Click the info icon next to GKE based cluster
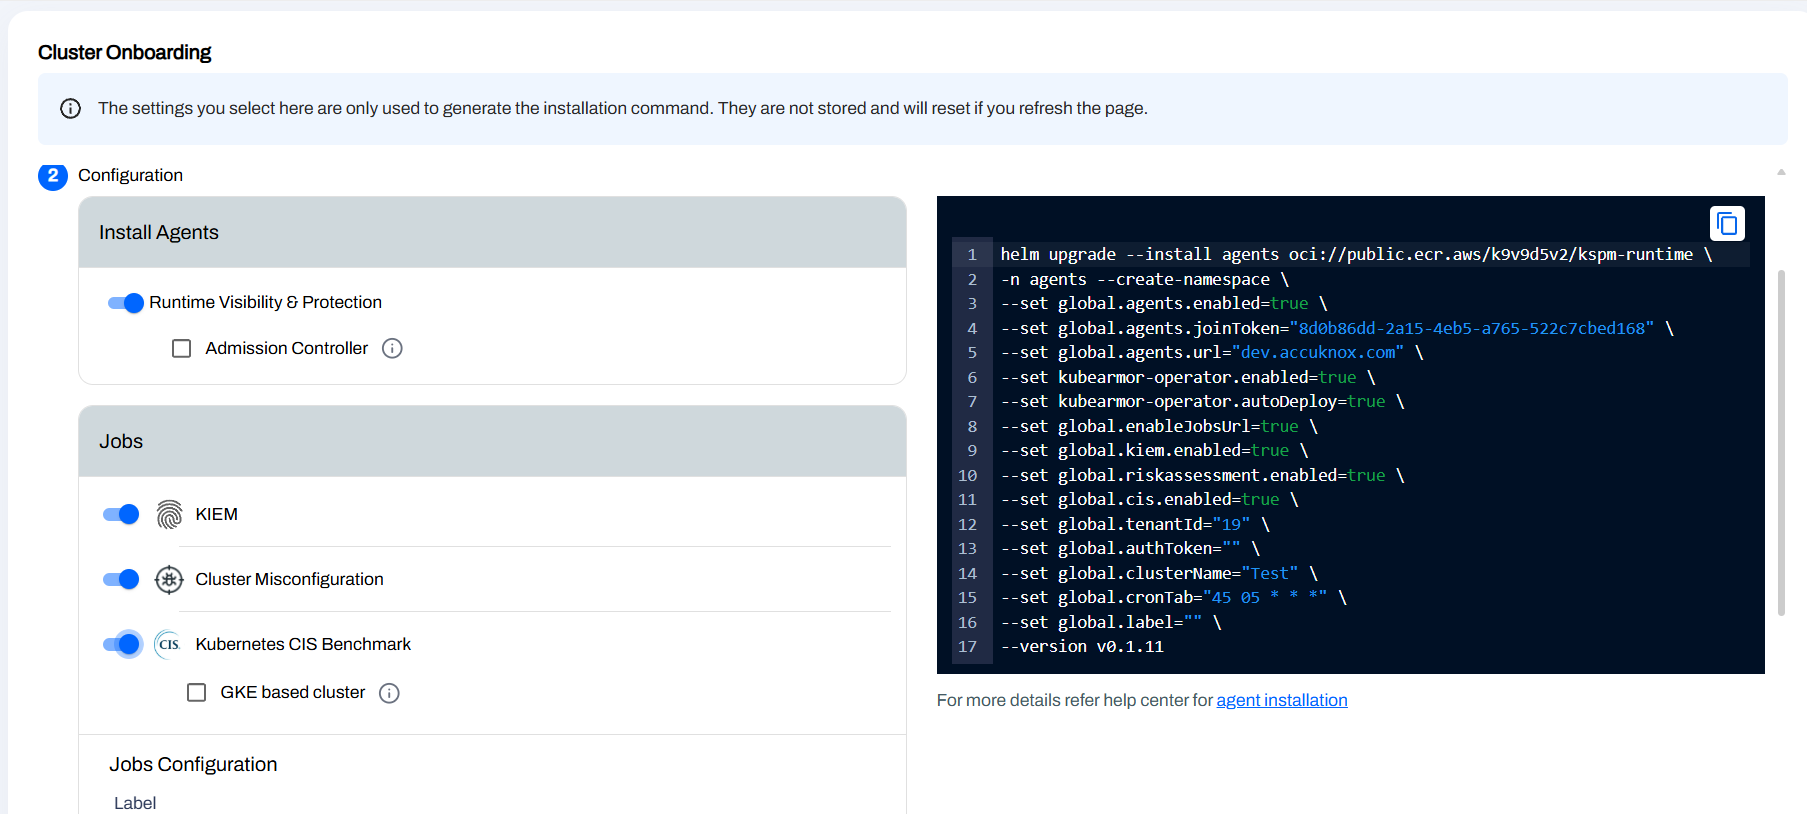The height and width of the screenshot is (814, 1807). point(389,693)
